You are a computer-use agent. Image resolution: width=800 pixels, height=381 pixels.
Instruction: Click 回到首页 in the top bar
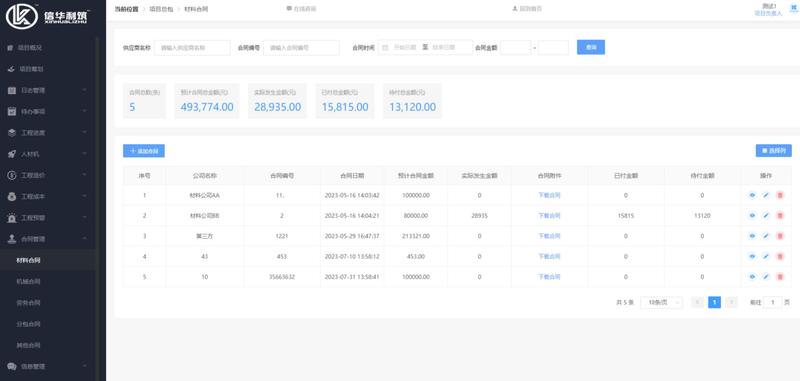pos(527,9)
